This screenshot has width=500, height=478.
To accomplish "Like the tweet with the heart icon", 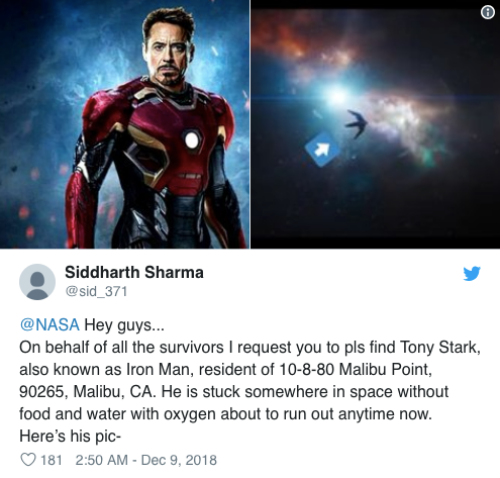I will (28, 460).
